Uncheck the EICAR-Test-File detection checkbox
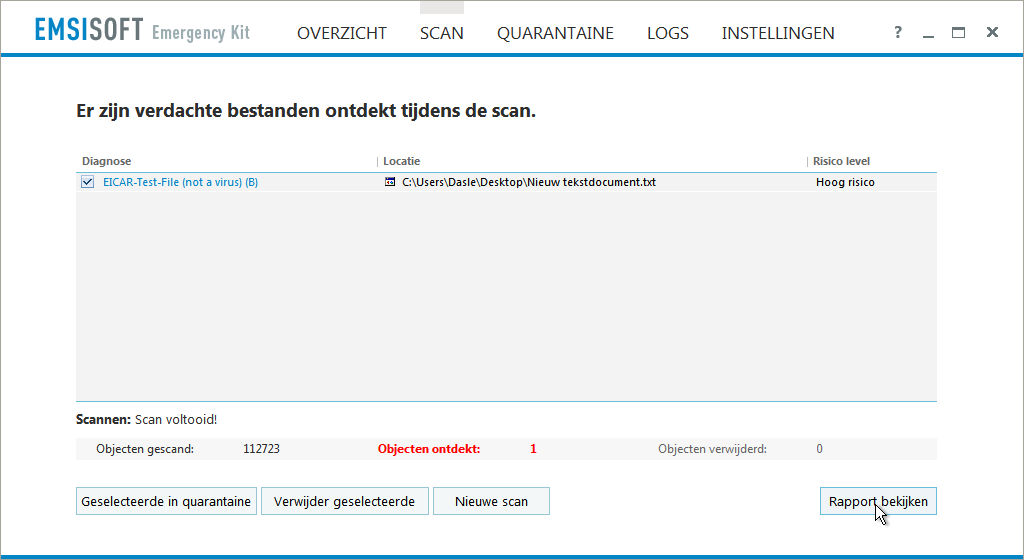This screenshot has height=560, width=1024. click(88, 182)
